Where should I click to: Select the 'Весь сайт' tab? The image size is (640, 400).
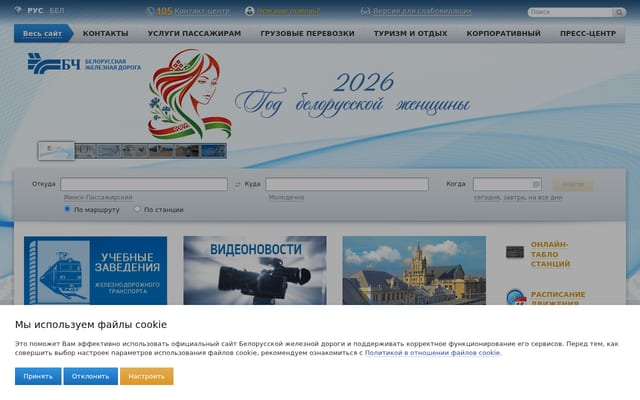click(x=42, y=33)
